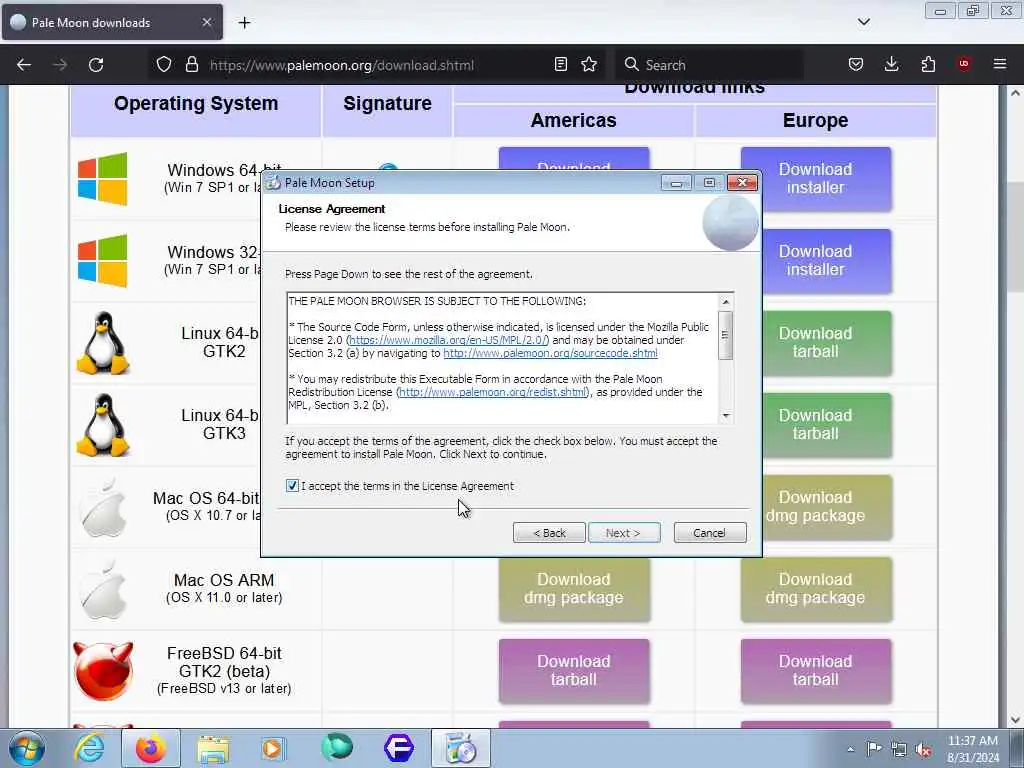Screen dimensions: 1024x768
Task: Download Mac OS ARM Americas dmg package
Action: 574,589
